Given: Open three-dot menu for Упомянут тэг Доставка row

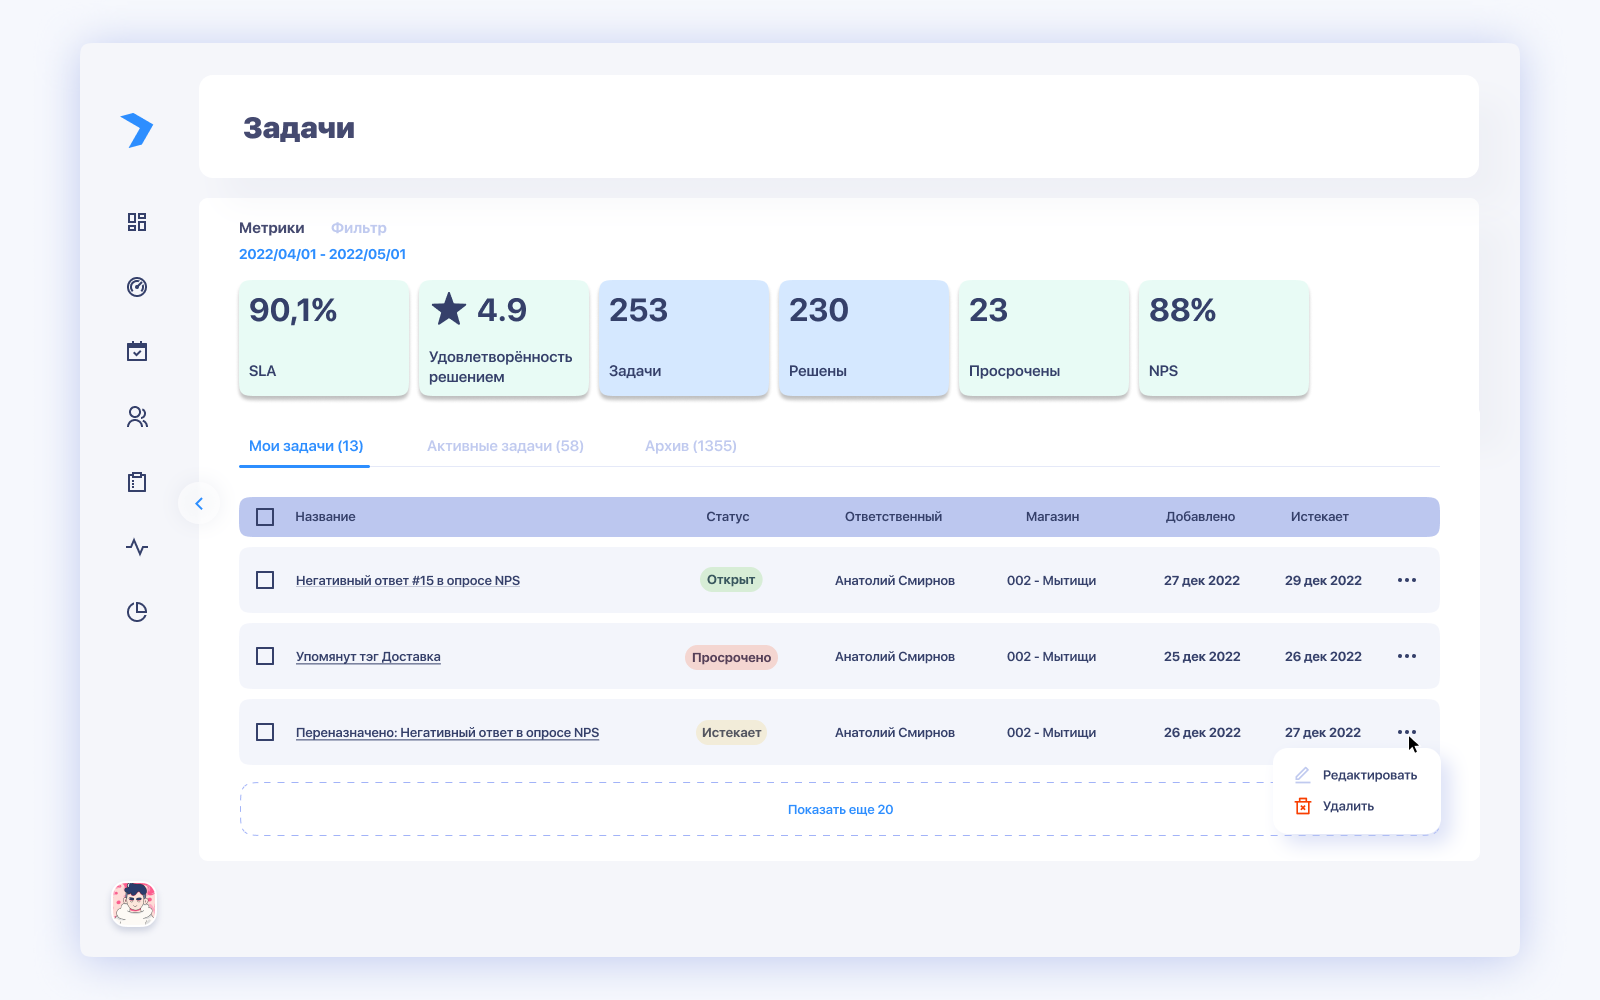Looking at the screenshot, I should coord(1407,656).
